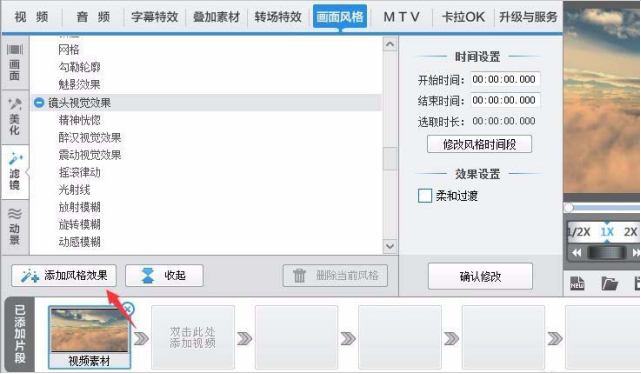Open the 画面 sidebar panel
Image resolution: width=641 pixels, height=374 pixels.
pos(15,63)
